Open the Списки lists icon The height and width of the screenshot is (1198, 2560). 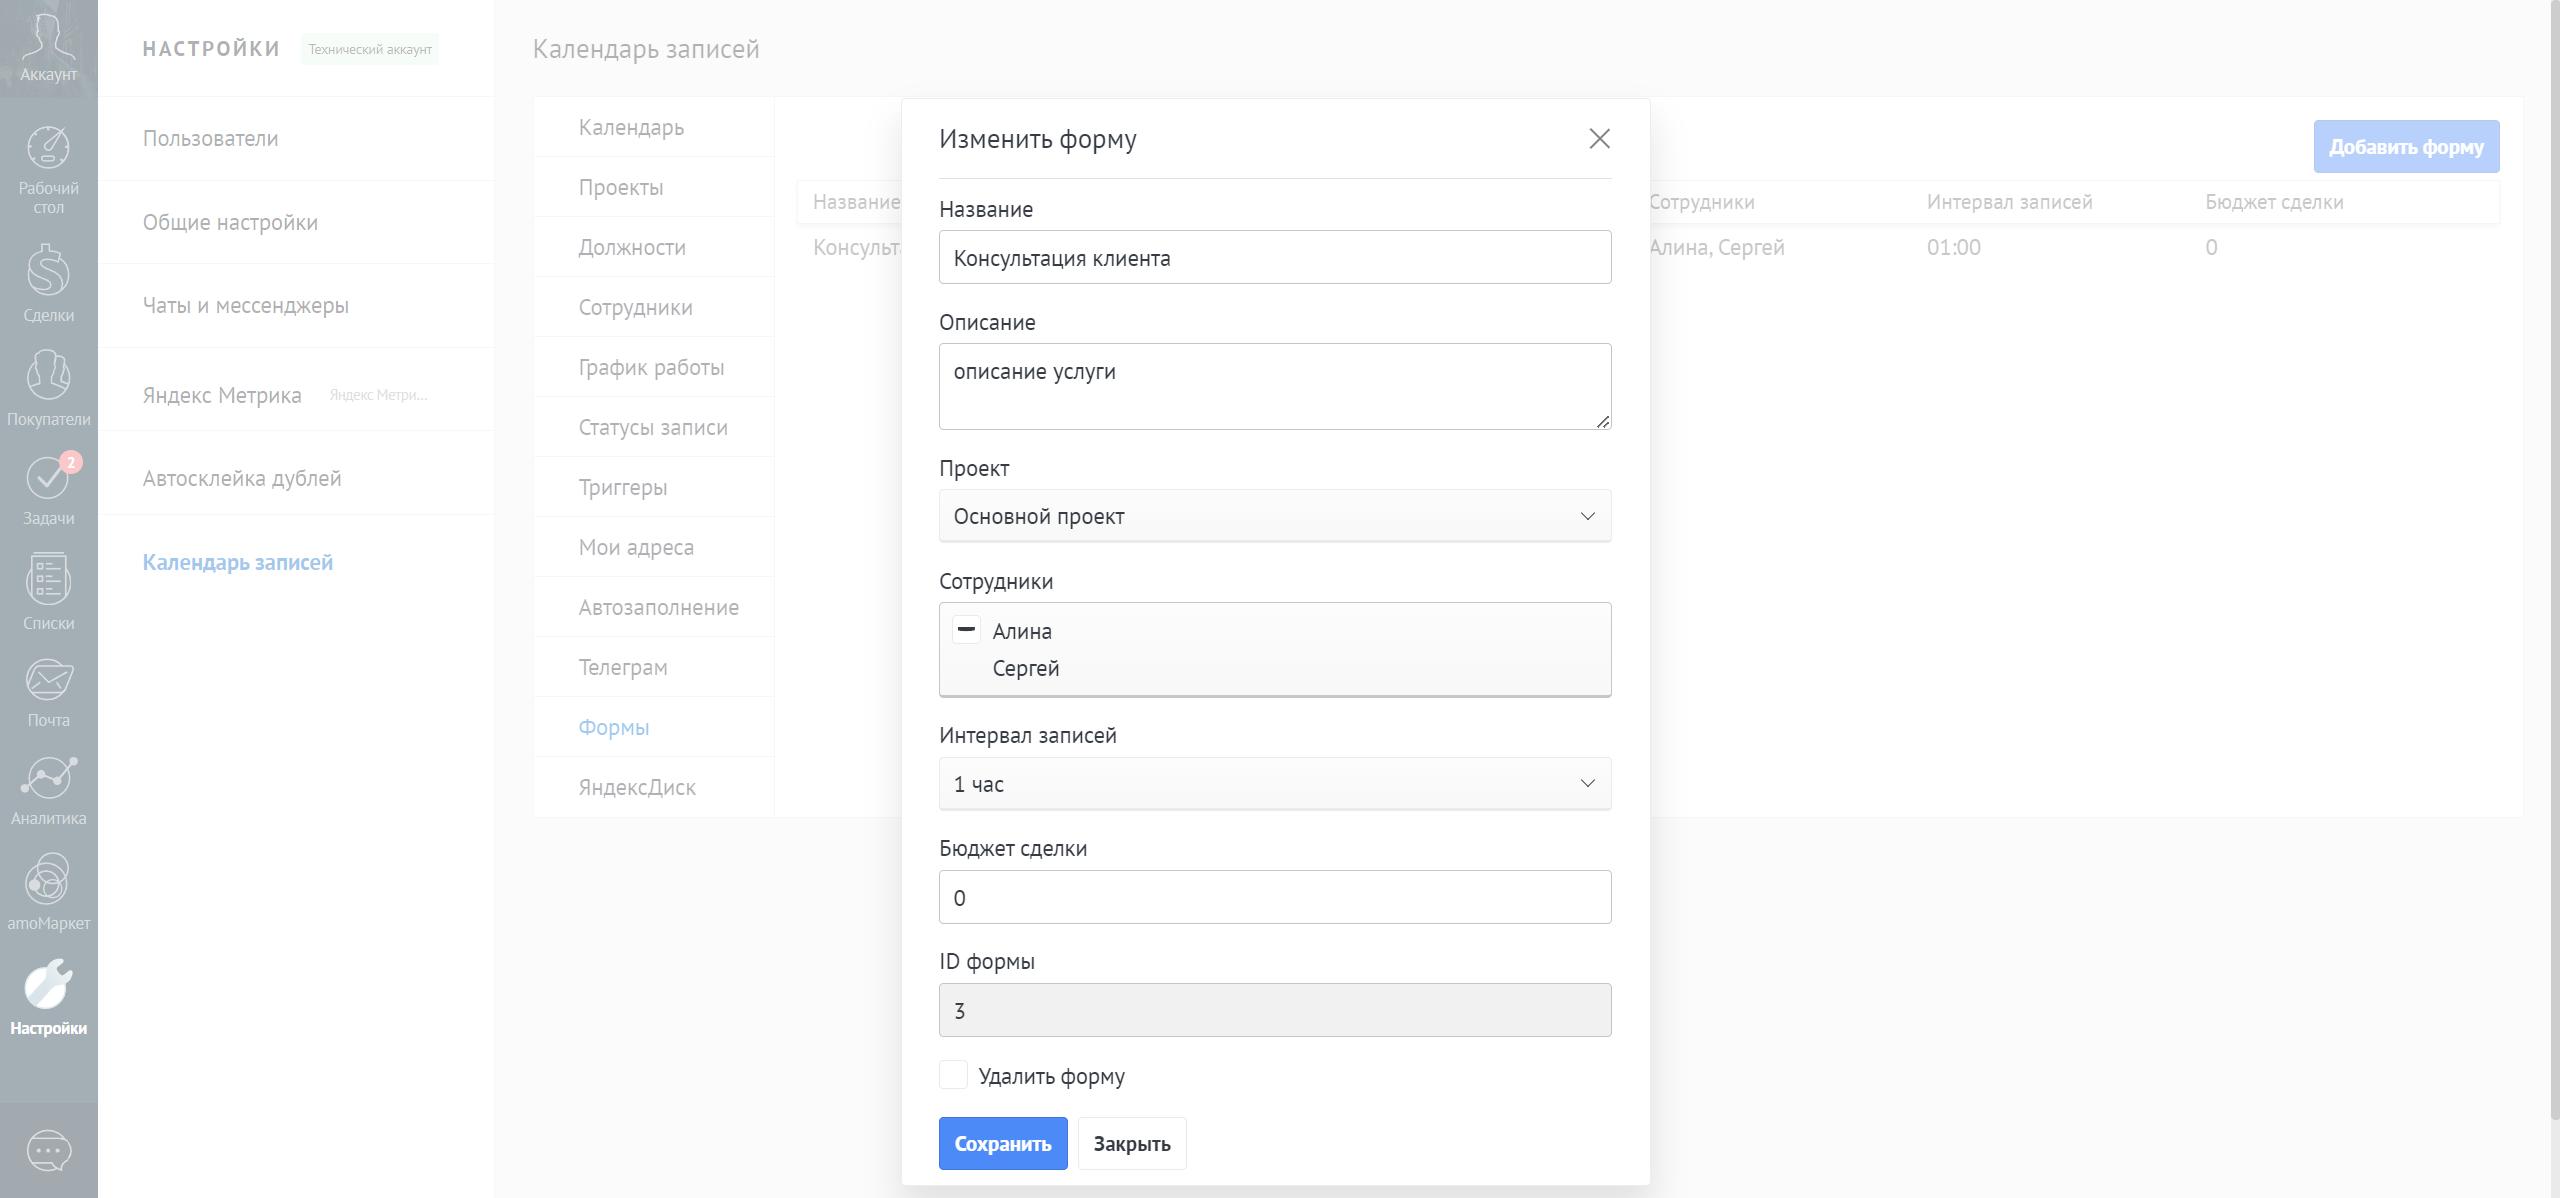pyautogui.click(x=48, y=591)
